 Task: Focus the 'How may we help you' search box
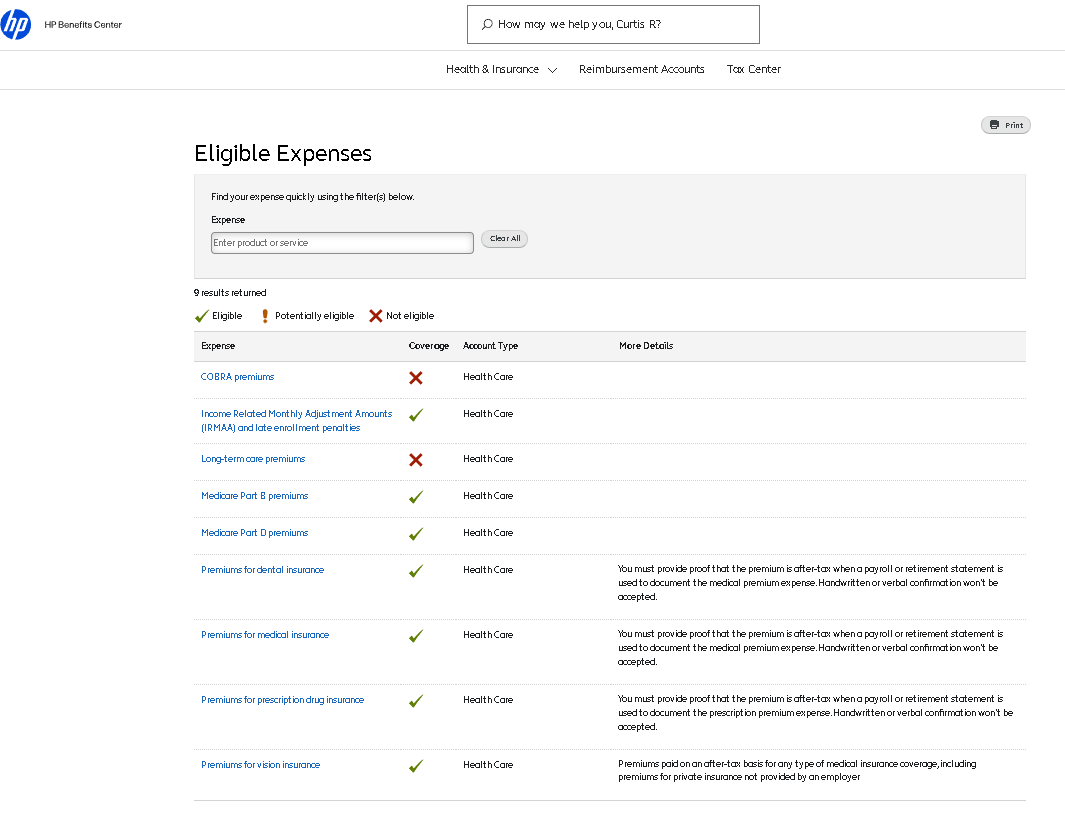click(x=620, y=25)
